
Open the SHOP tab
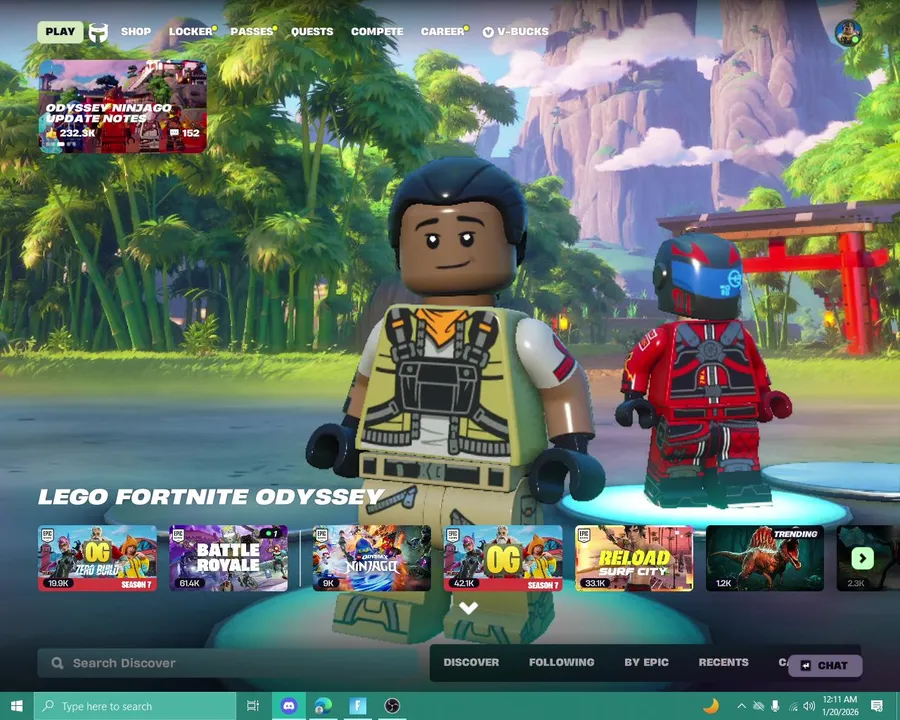(136, 32)
